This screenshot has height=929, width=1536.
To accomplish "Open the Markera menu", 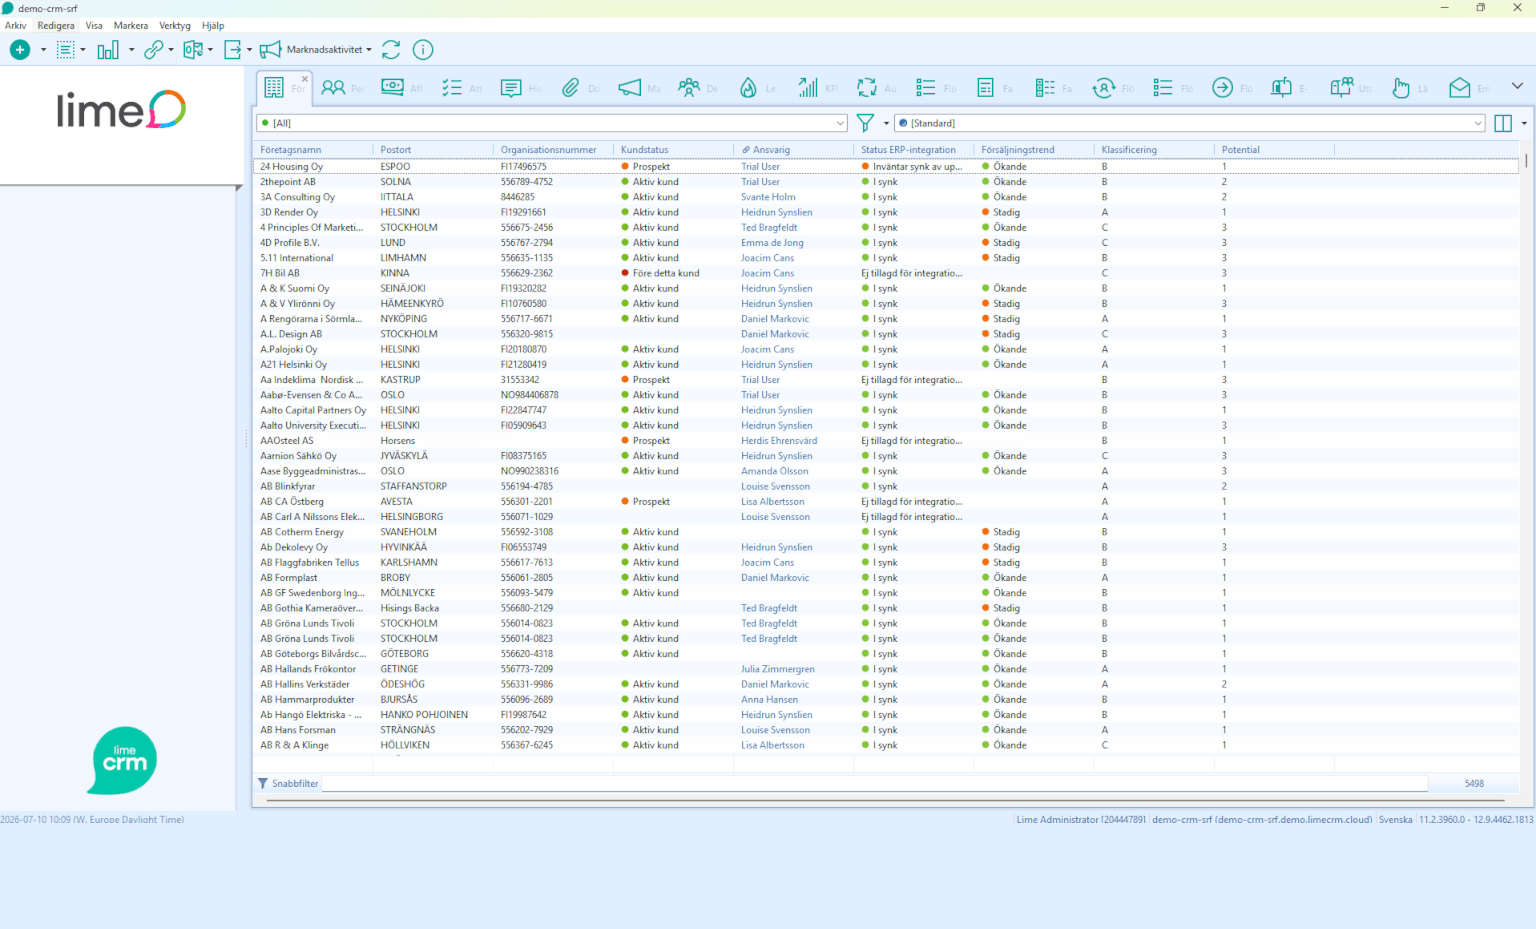I will [131, 25].
